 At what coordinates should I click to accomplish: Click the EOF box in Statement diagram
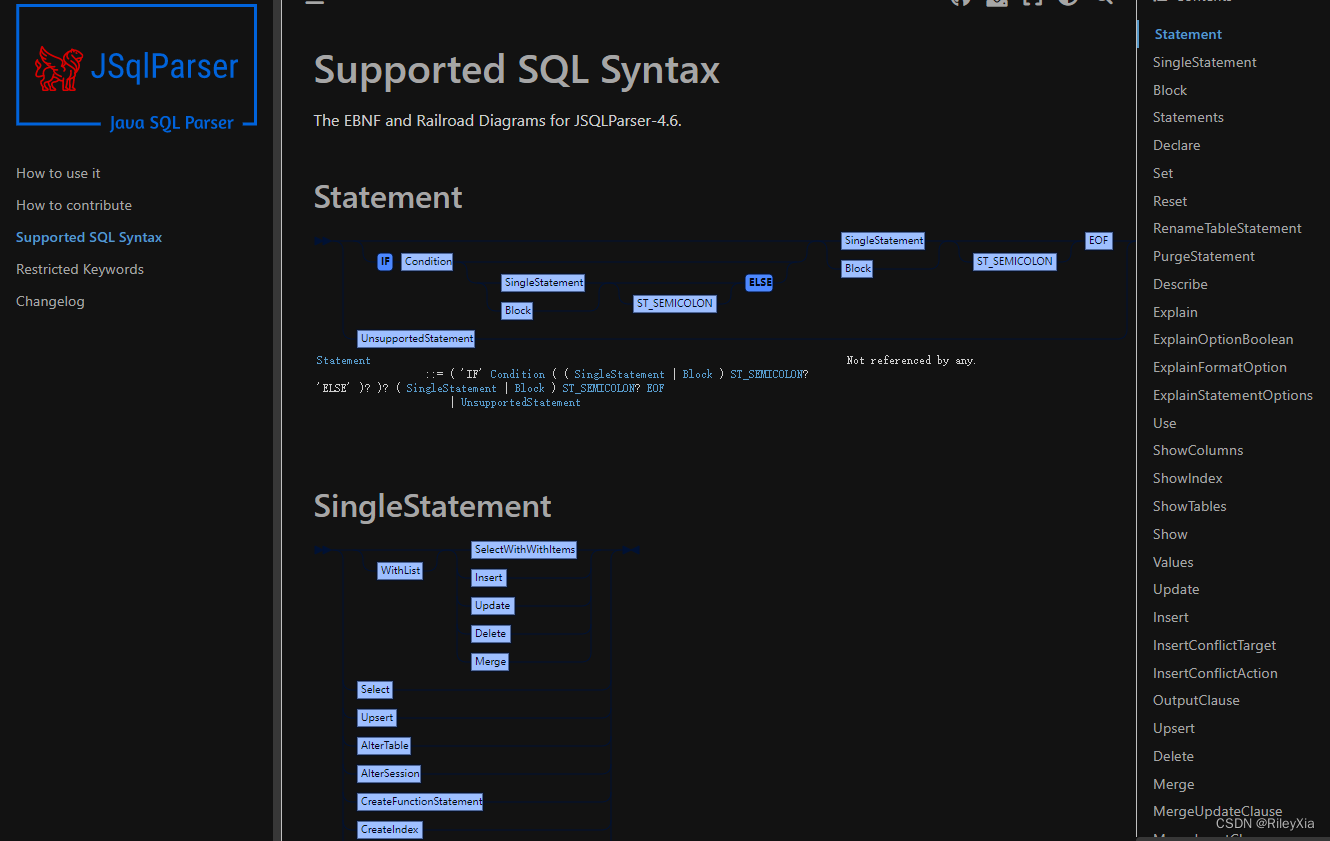coord(1099,241)
